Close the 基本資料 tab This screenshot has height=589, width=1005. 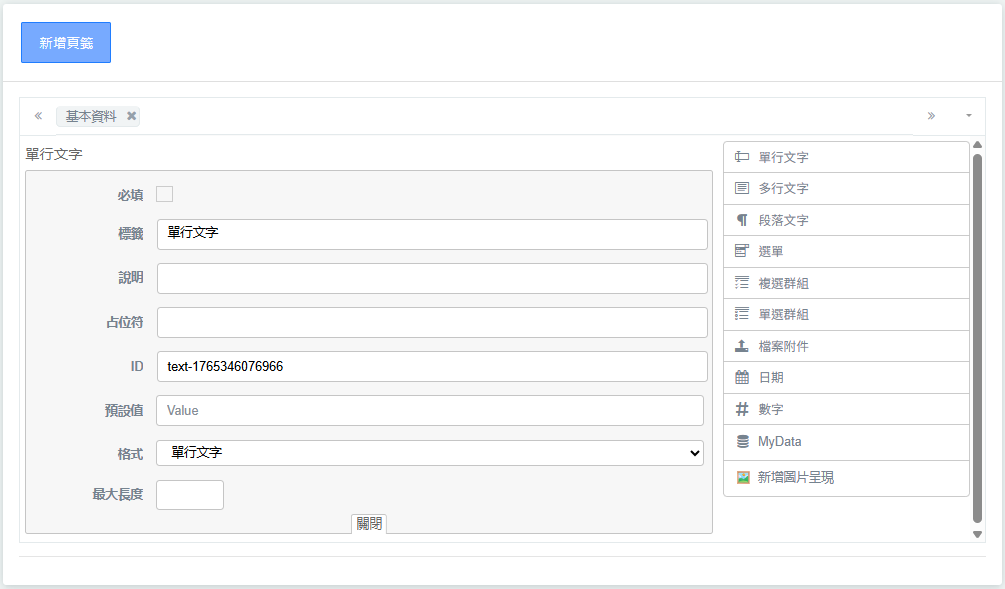click(x=131, y=116)
